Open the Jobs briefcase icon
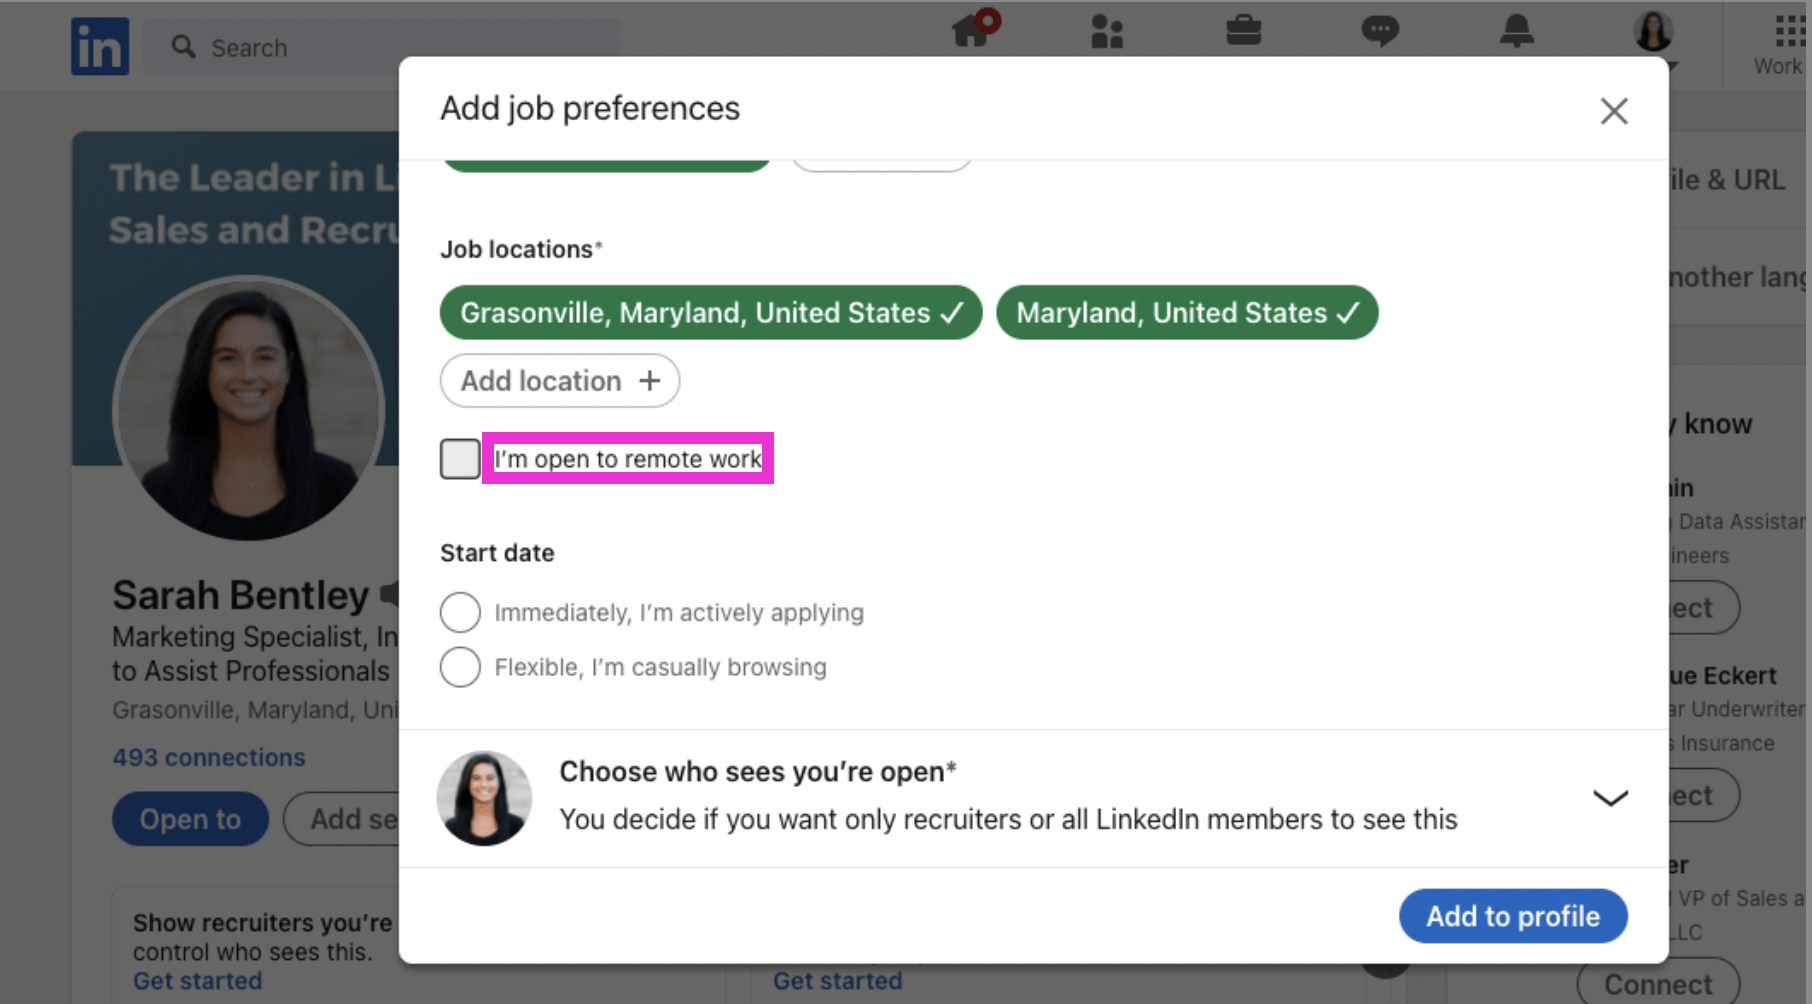The height and width of the screenshot is (1004, 1812). point(1243,31)
